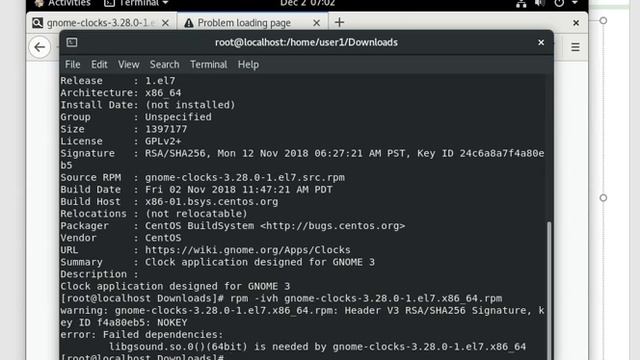The width and height of the screenshot is (640, 360).
Task: Open a new browser tab with plus button
Action: tap(339, 22)
